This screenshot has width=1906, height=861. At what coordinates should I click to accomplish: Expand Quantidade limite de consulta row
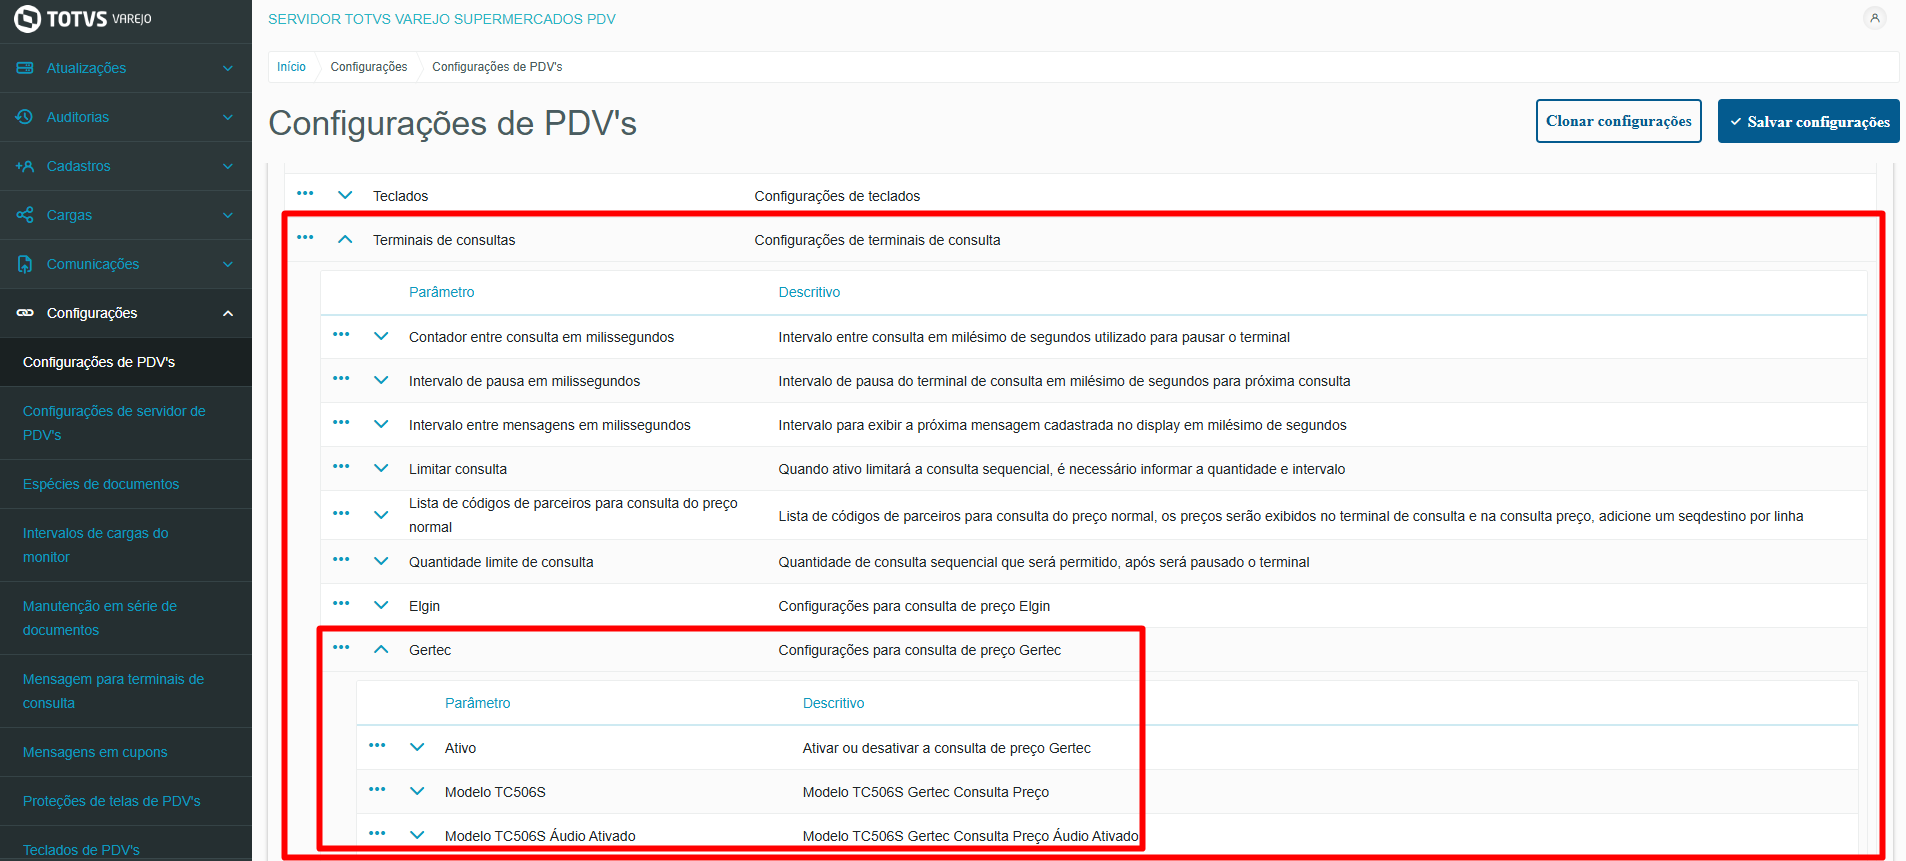(x=381, y=561)
